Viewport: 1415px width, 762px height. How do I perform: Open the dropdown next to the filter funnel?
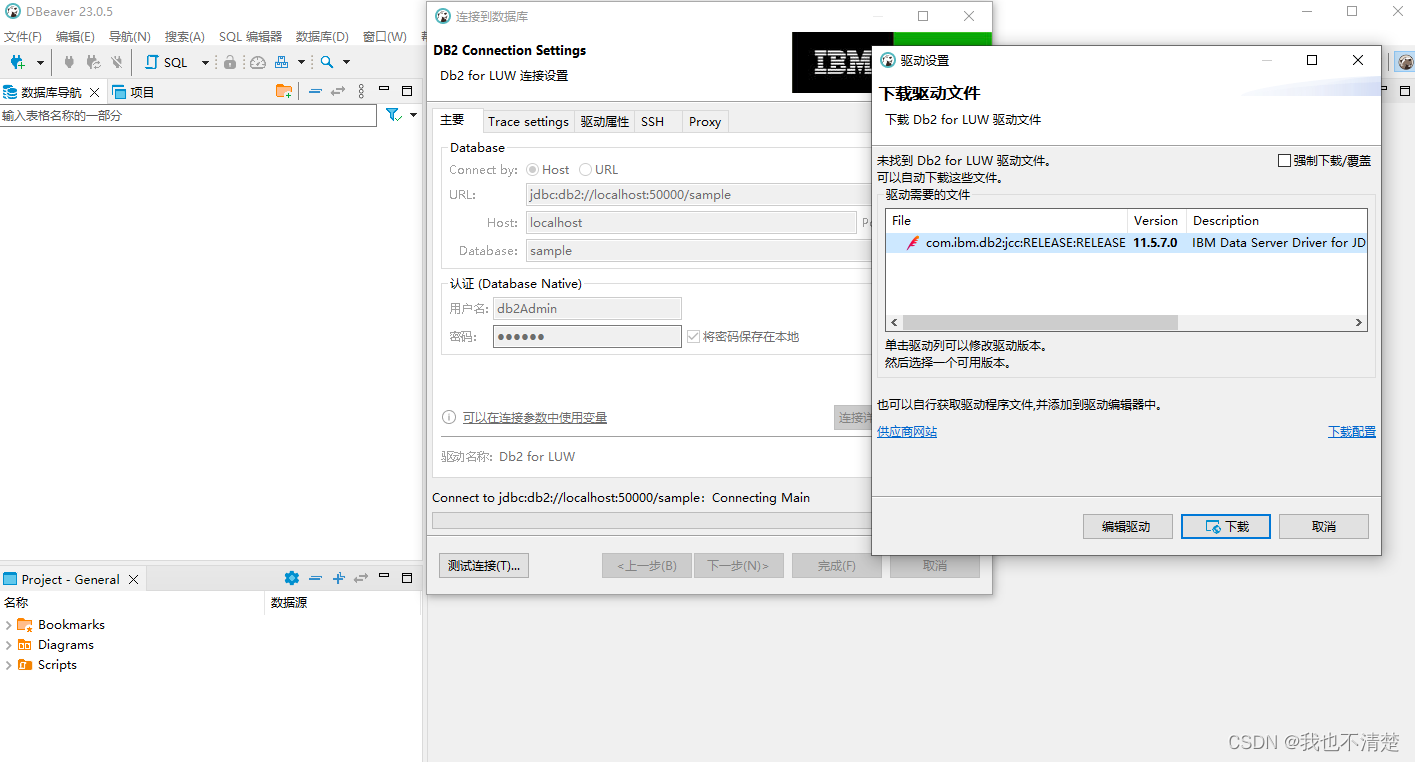413,115
